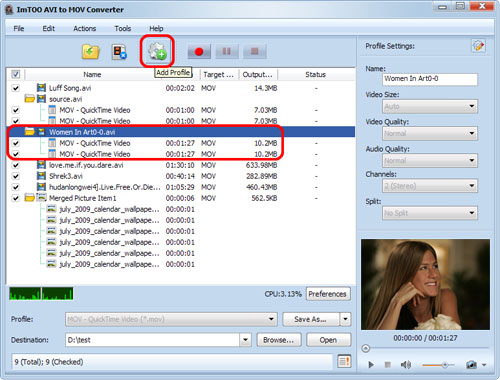Click the preview seek slider handle
This screenshot has height=380, width=500.
click(366, 349)
